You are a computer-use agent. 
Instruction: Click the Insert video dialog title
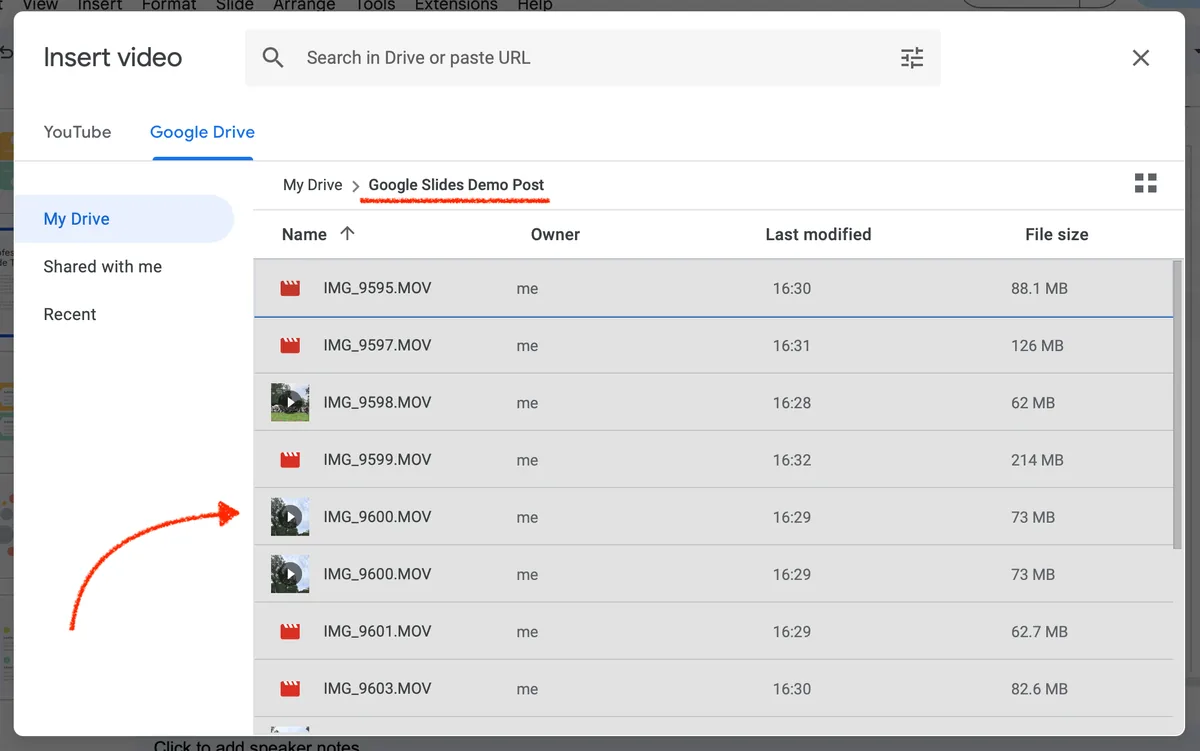[113, 57]
